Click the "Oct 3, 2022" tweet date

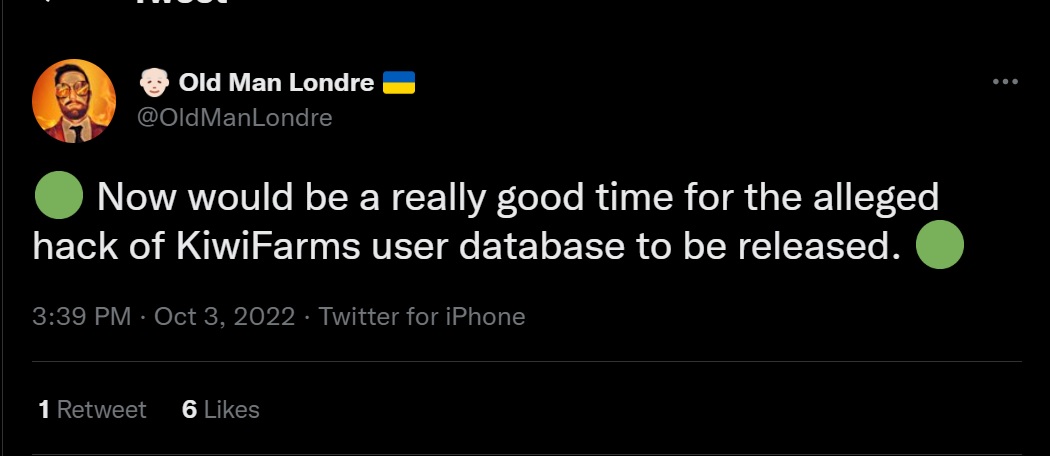(x=224, y=317)
